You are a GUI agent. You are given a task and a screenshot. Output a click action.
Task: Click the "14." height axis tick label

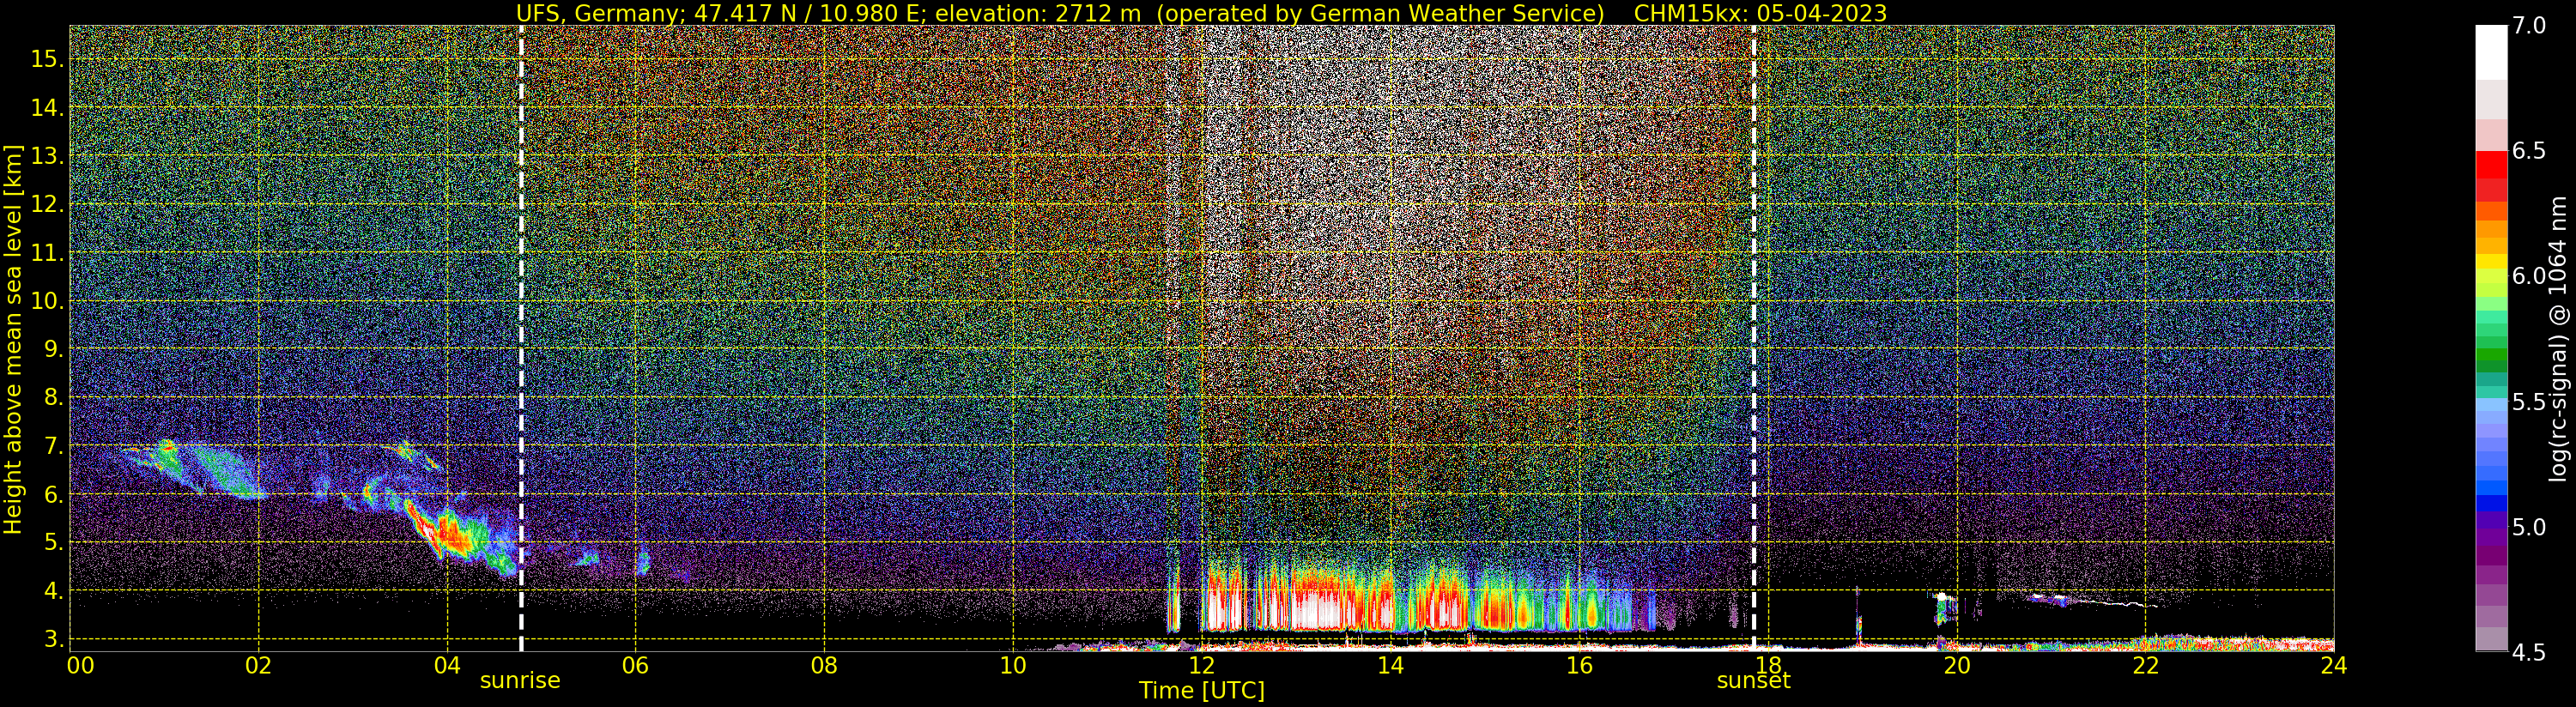point(49,108)
